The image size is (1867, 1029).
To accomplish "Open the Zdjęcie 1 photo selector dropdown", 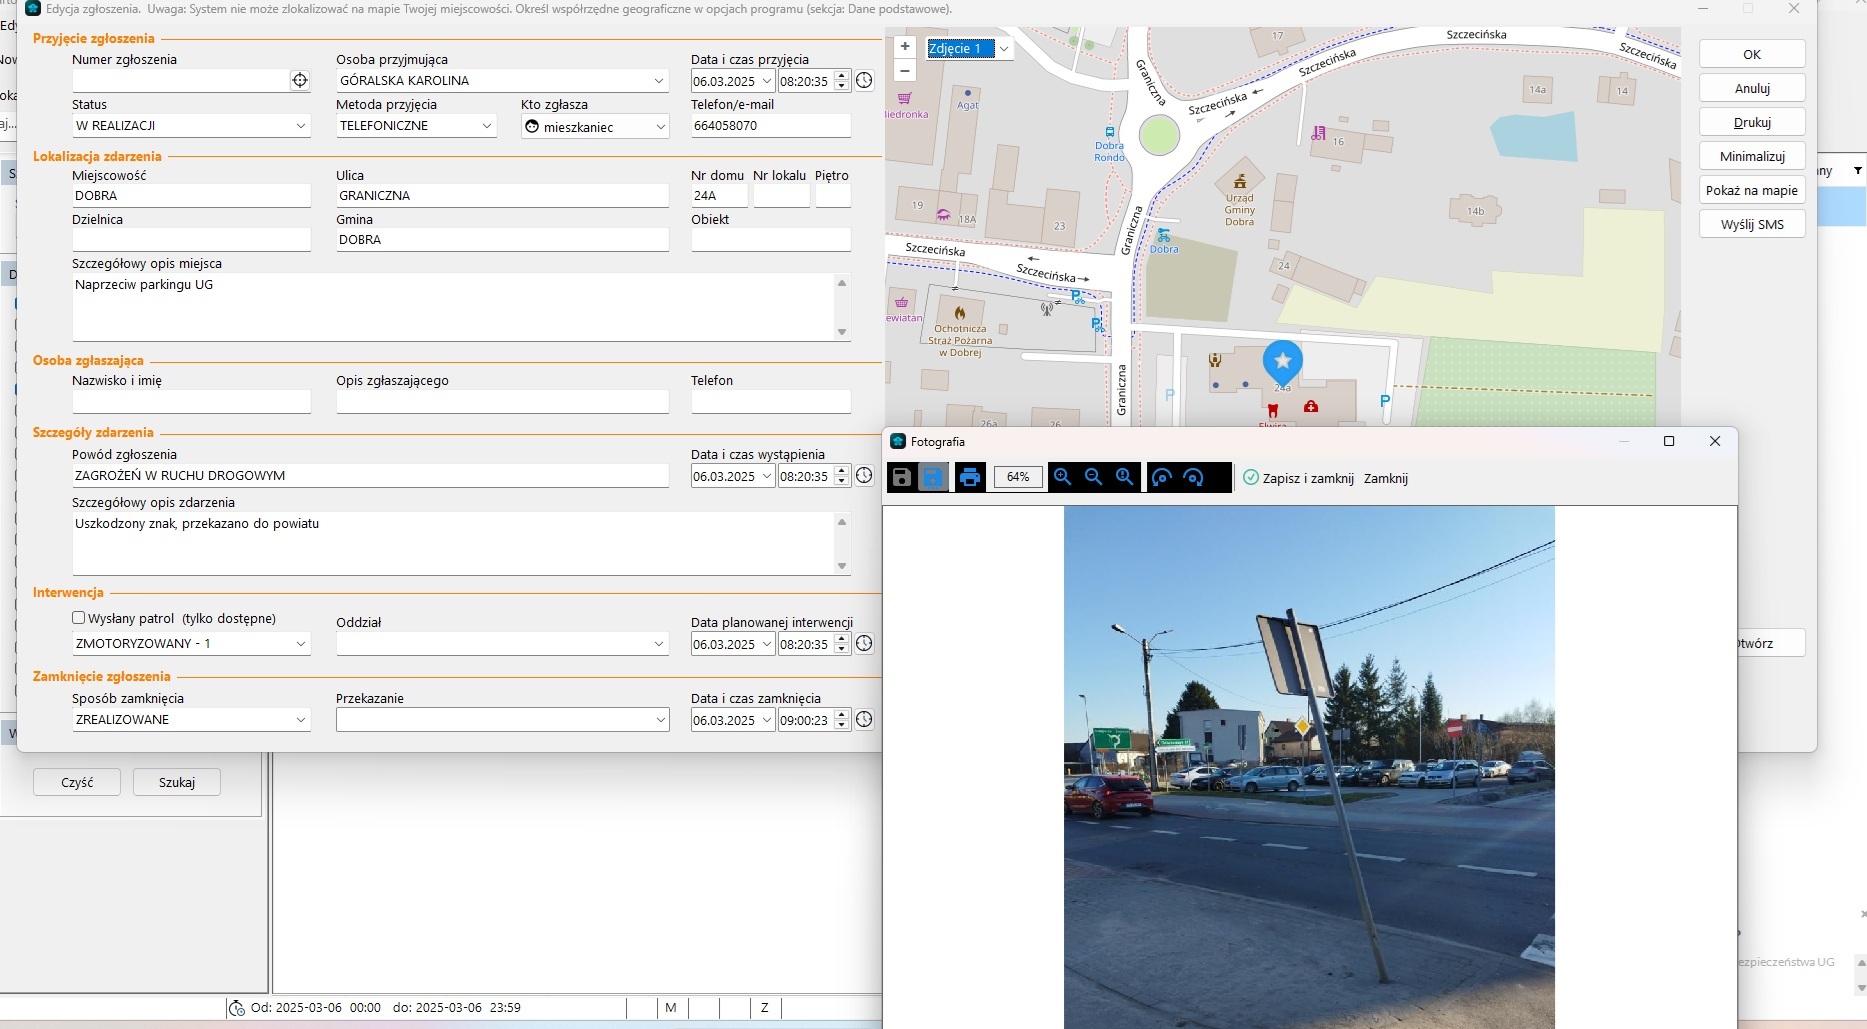I will point(1004,49).
